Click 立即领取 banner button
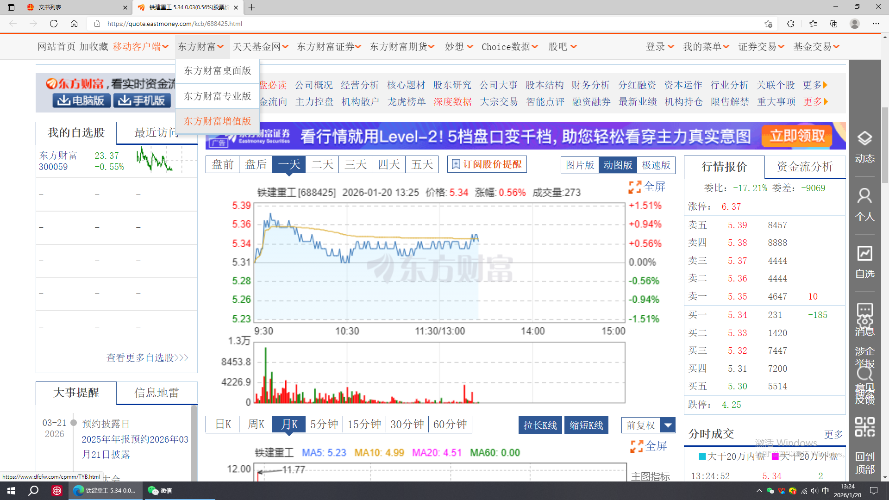Image resolution: width=889 pixels, height=500 pixels. 797,136
